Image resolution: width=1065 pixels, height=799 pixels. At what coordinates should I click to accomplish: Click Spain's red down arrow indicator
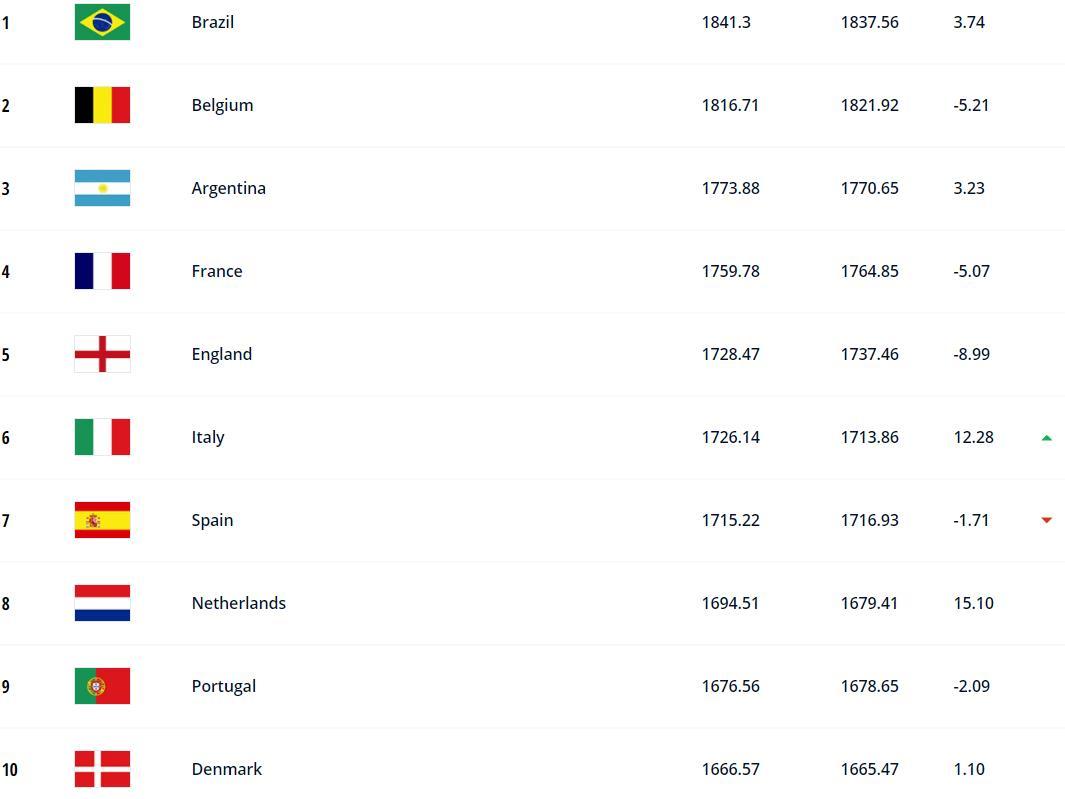pyautogui.click(x=1047, y=520)
